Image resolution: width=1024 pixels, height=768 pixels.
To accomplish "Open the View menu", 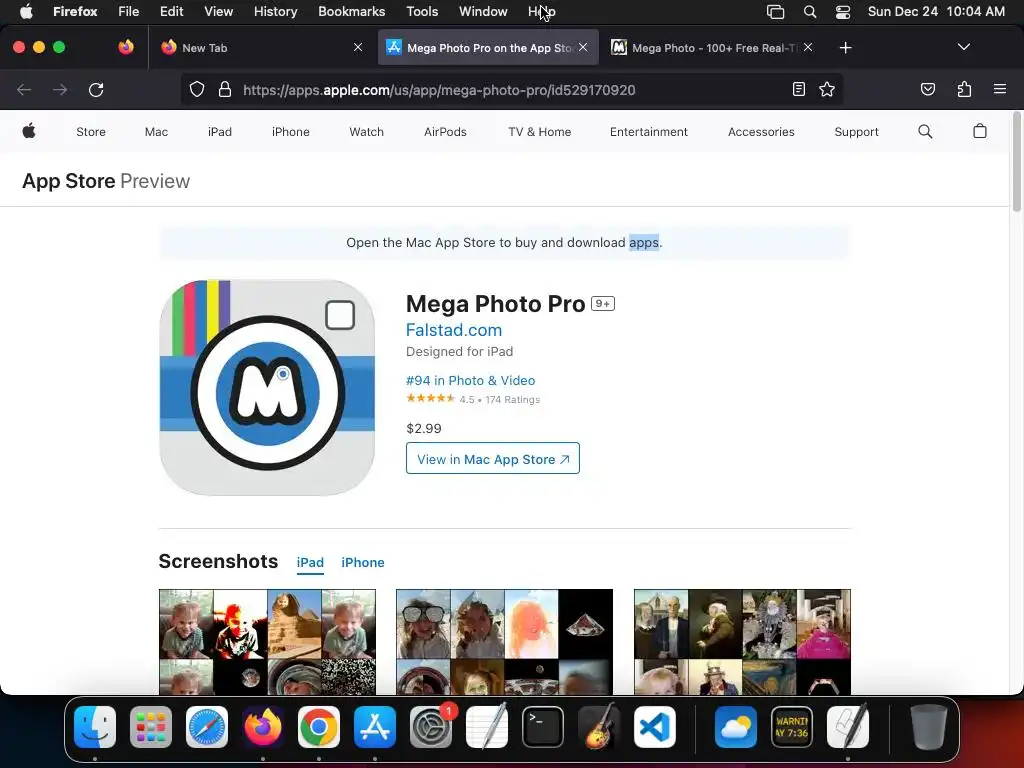I will pyautogui.click(x=218, y=11).
